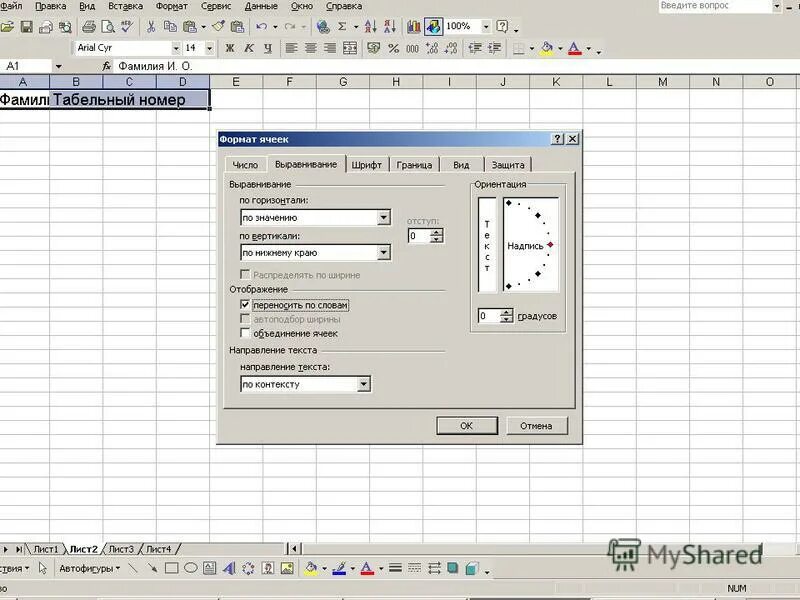Open the Формат menu
800x600 pixels.
coord(171,6)
